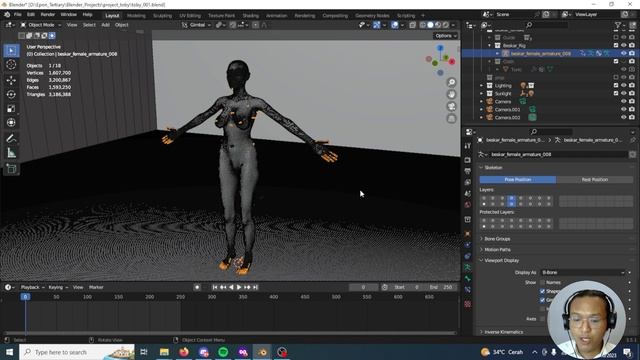640x360 pixels.
Task: Open the Edit menu
Action: coord(31,14)
